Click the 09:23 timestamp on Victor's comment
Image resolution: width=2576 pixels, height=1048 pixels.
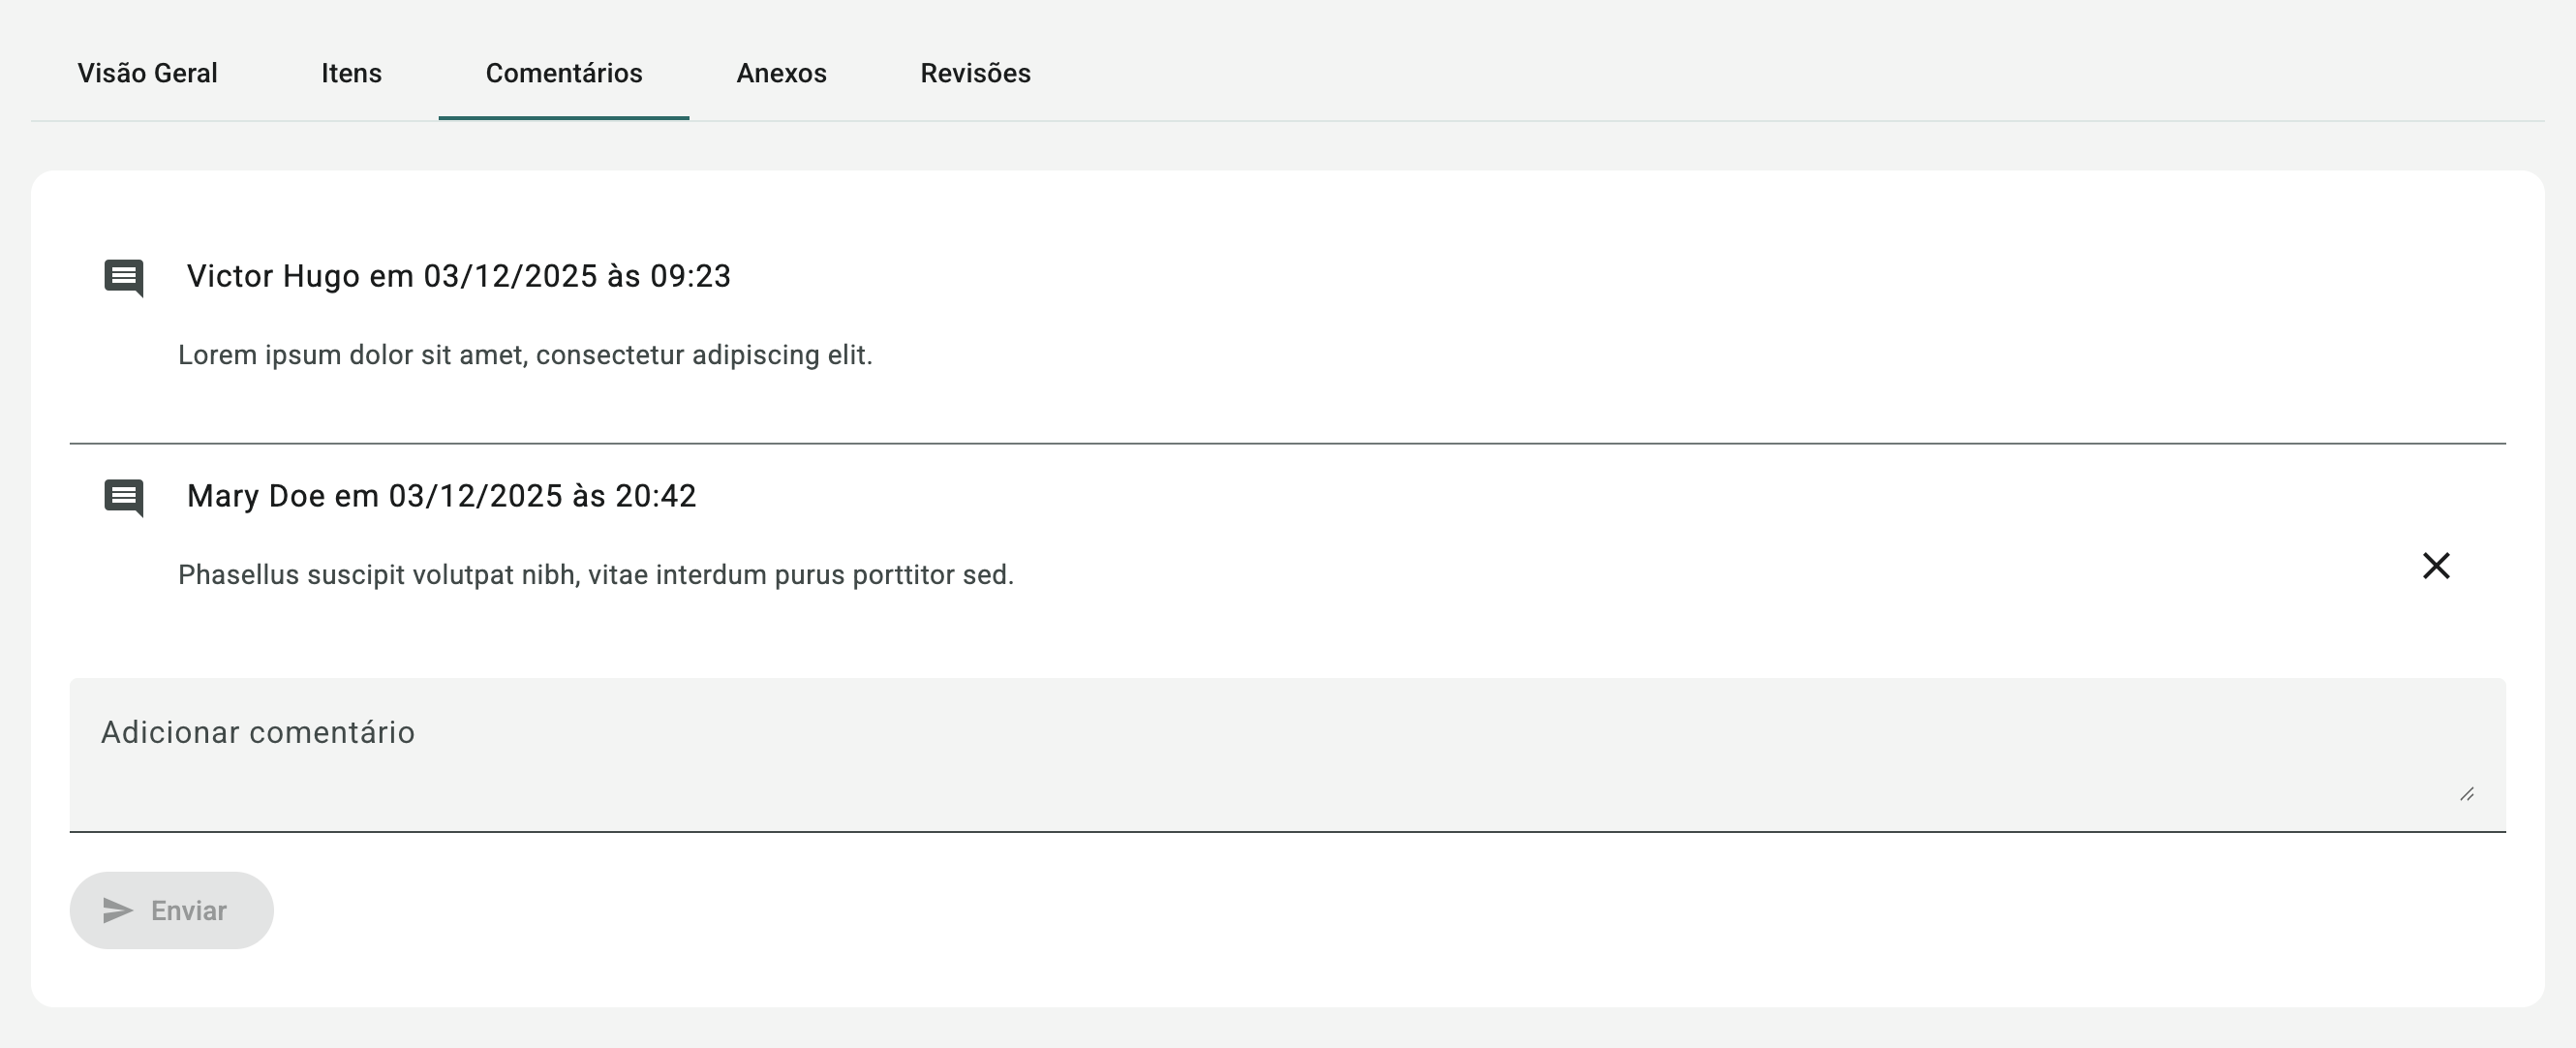click(690, 276)
